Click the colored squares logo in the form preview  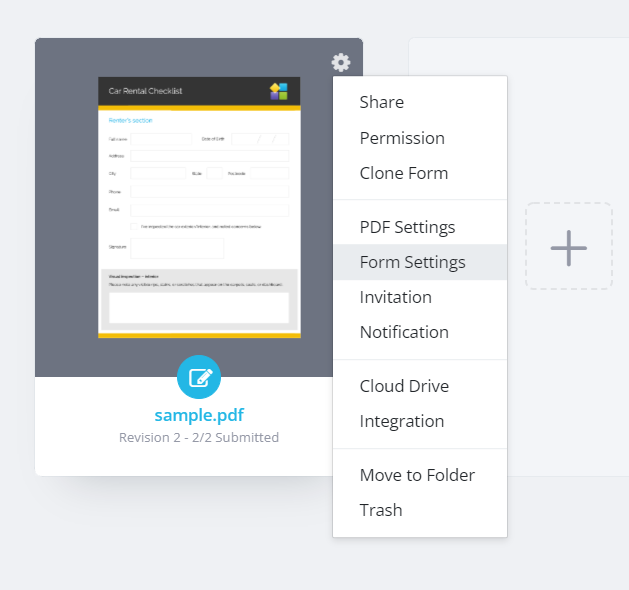tap(278, 91)
